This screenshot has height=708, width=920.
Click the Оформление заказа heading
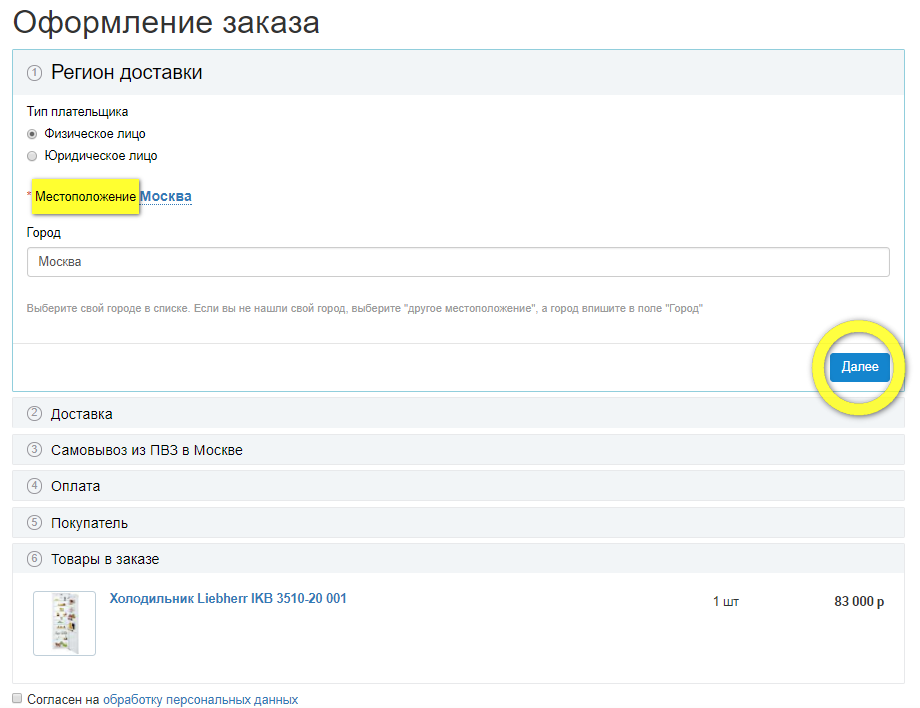tap(166, 22)
